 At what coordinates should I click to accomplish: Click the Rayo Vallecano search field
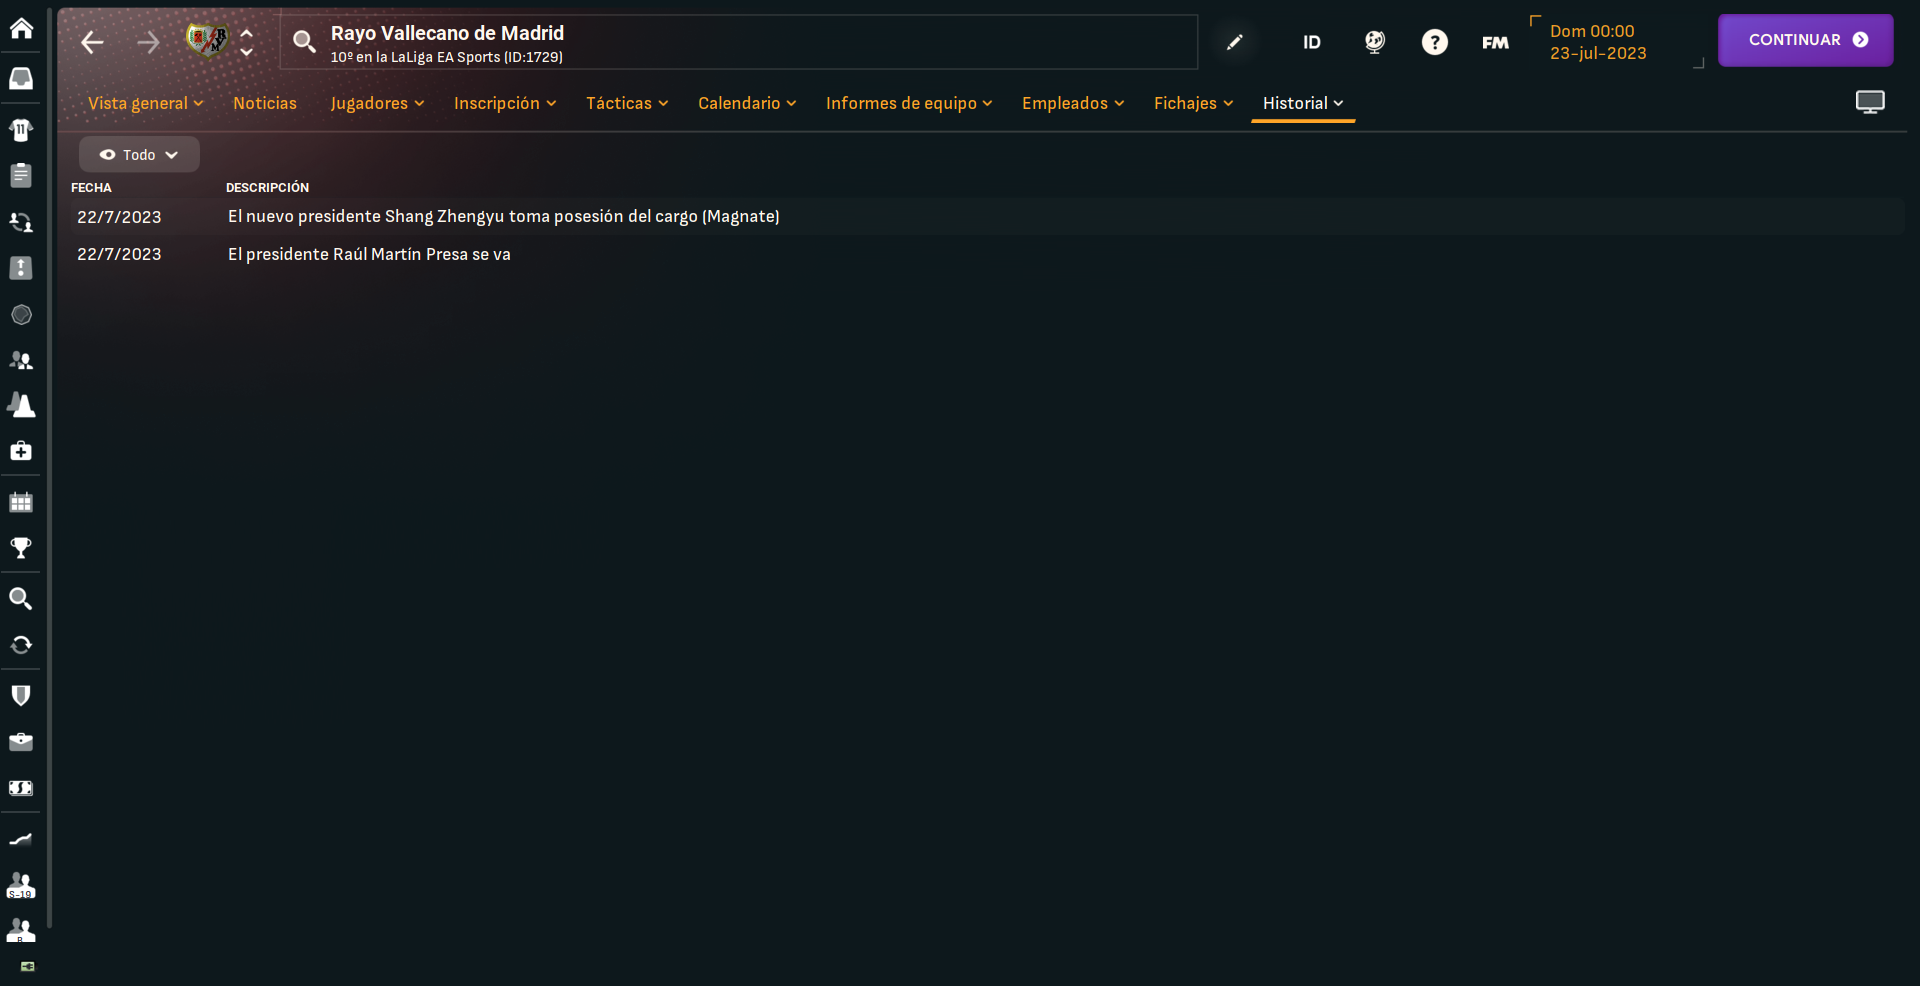[739, 42]
